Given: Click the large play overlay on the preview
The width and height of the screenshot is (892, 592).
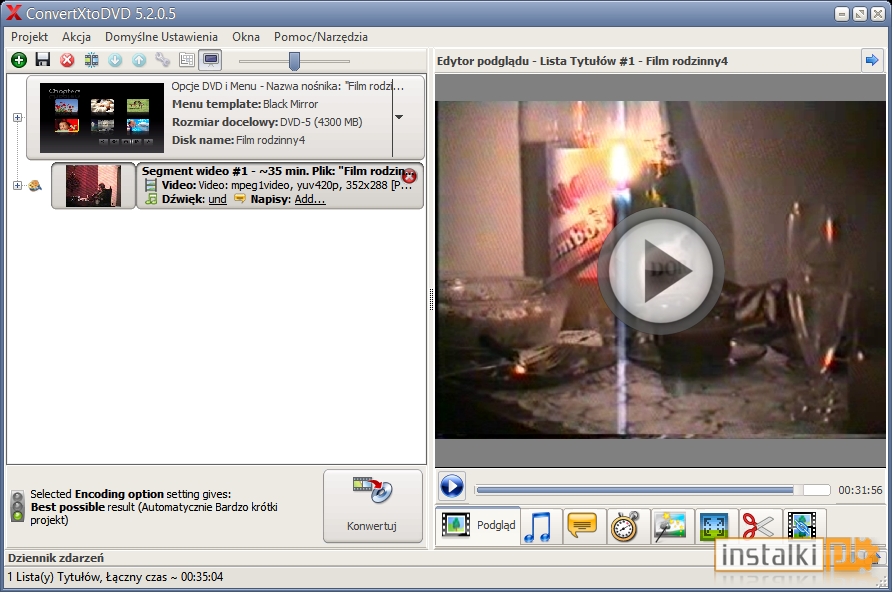Looking at the screenshot, I should 660,271.
